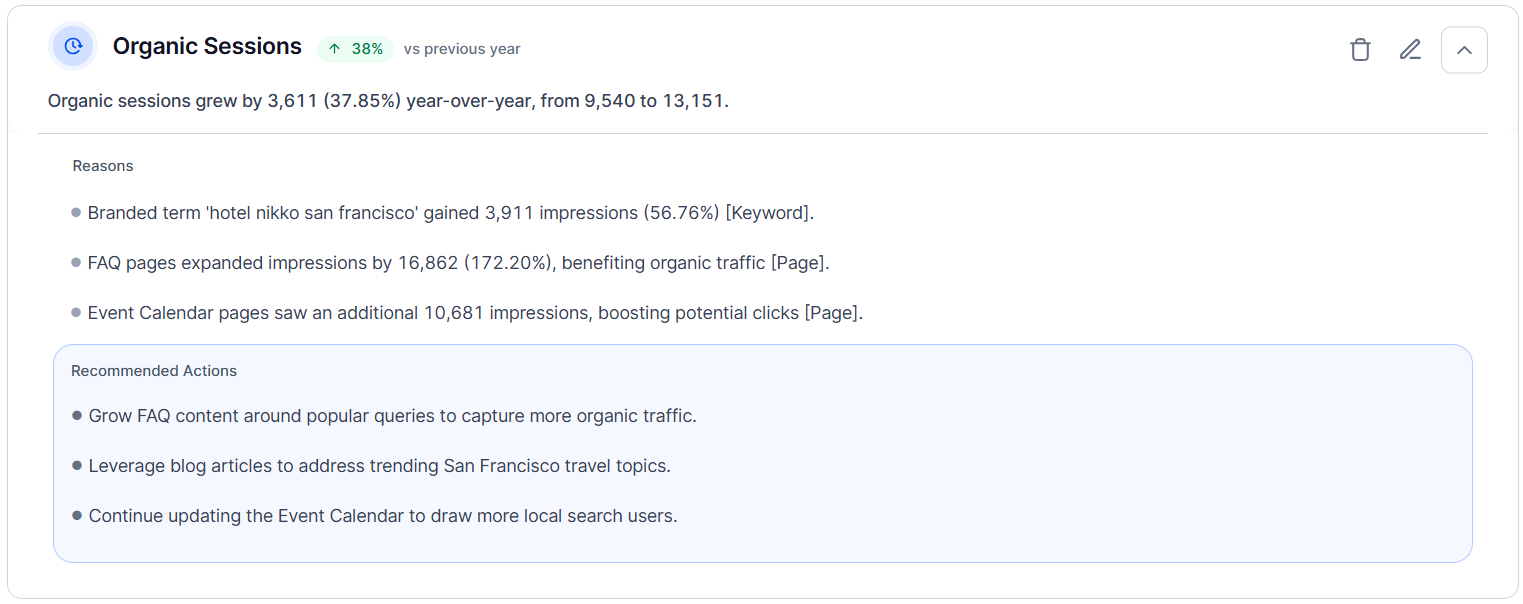Select the 'hotel nikko san francisco' reason
This screenshot has width=1523, height=604.
click(451, 213)
